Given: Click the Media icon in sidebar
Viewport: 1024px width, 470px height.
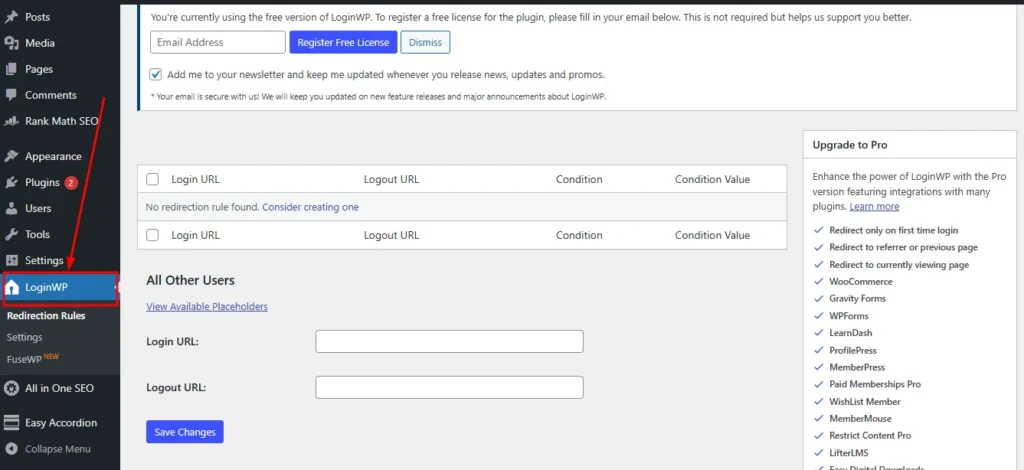Looking at the screenshot, I should (x=11, y=43).
